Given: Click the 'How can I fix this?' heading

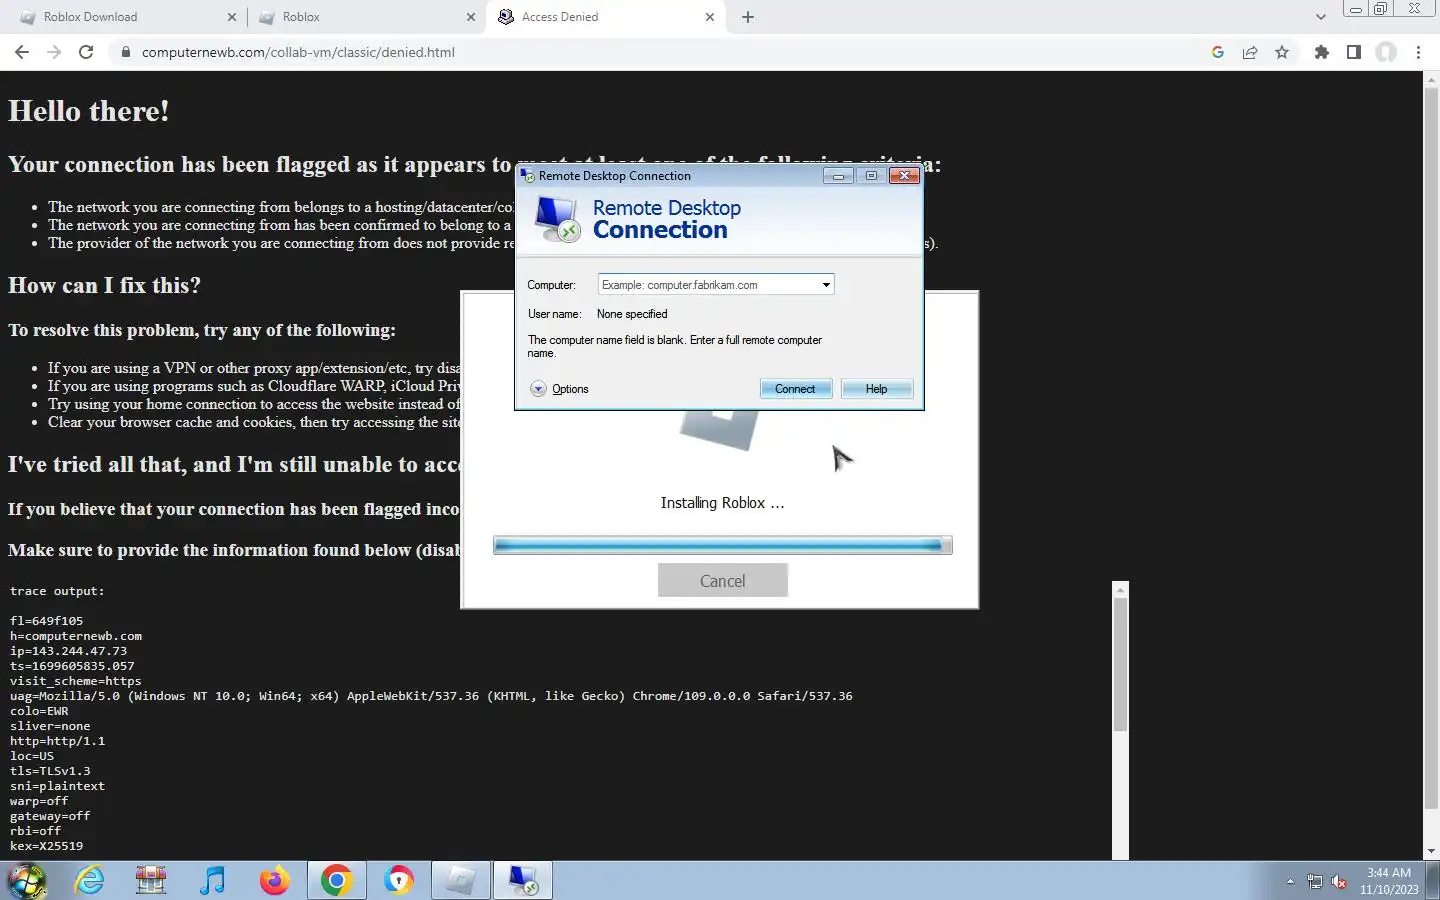Looking at the screenshot, I should tap(105, 285).
